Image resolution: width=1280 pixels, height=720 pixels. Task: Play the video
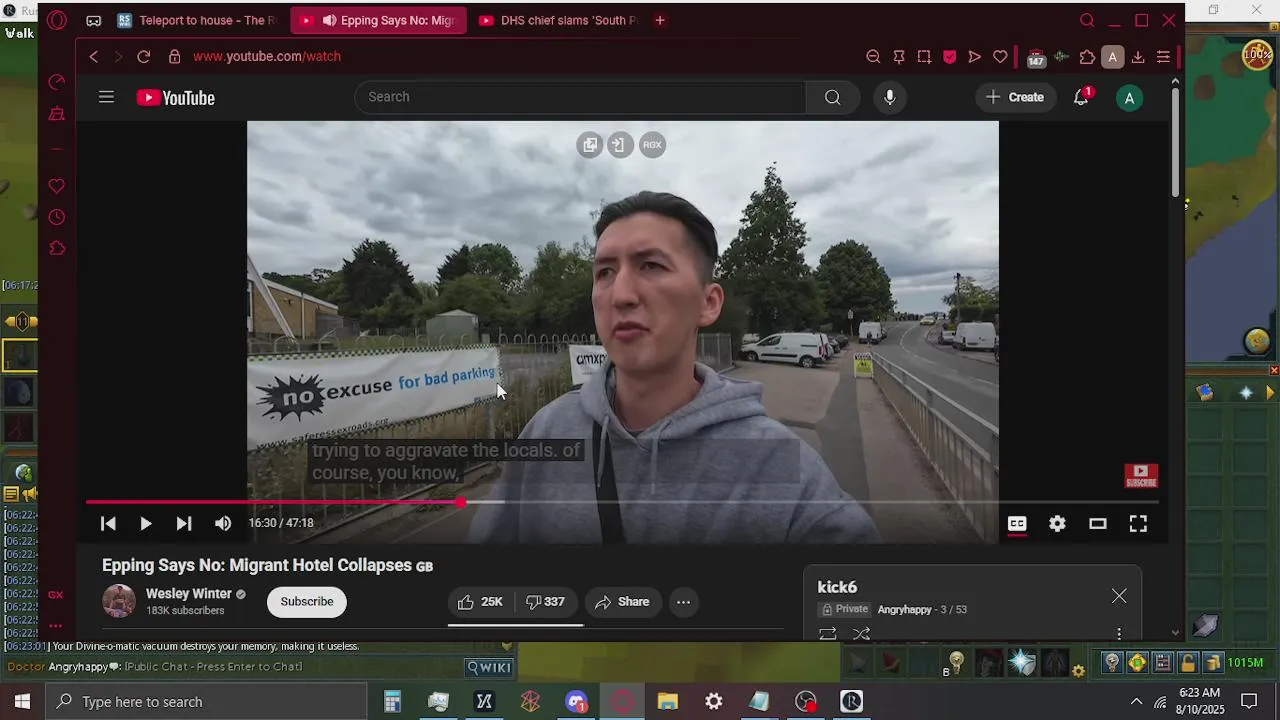[x=146, y=524]
